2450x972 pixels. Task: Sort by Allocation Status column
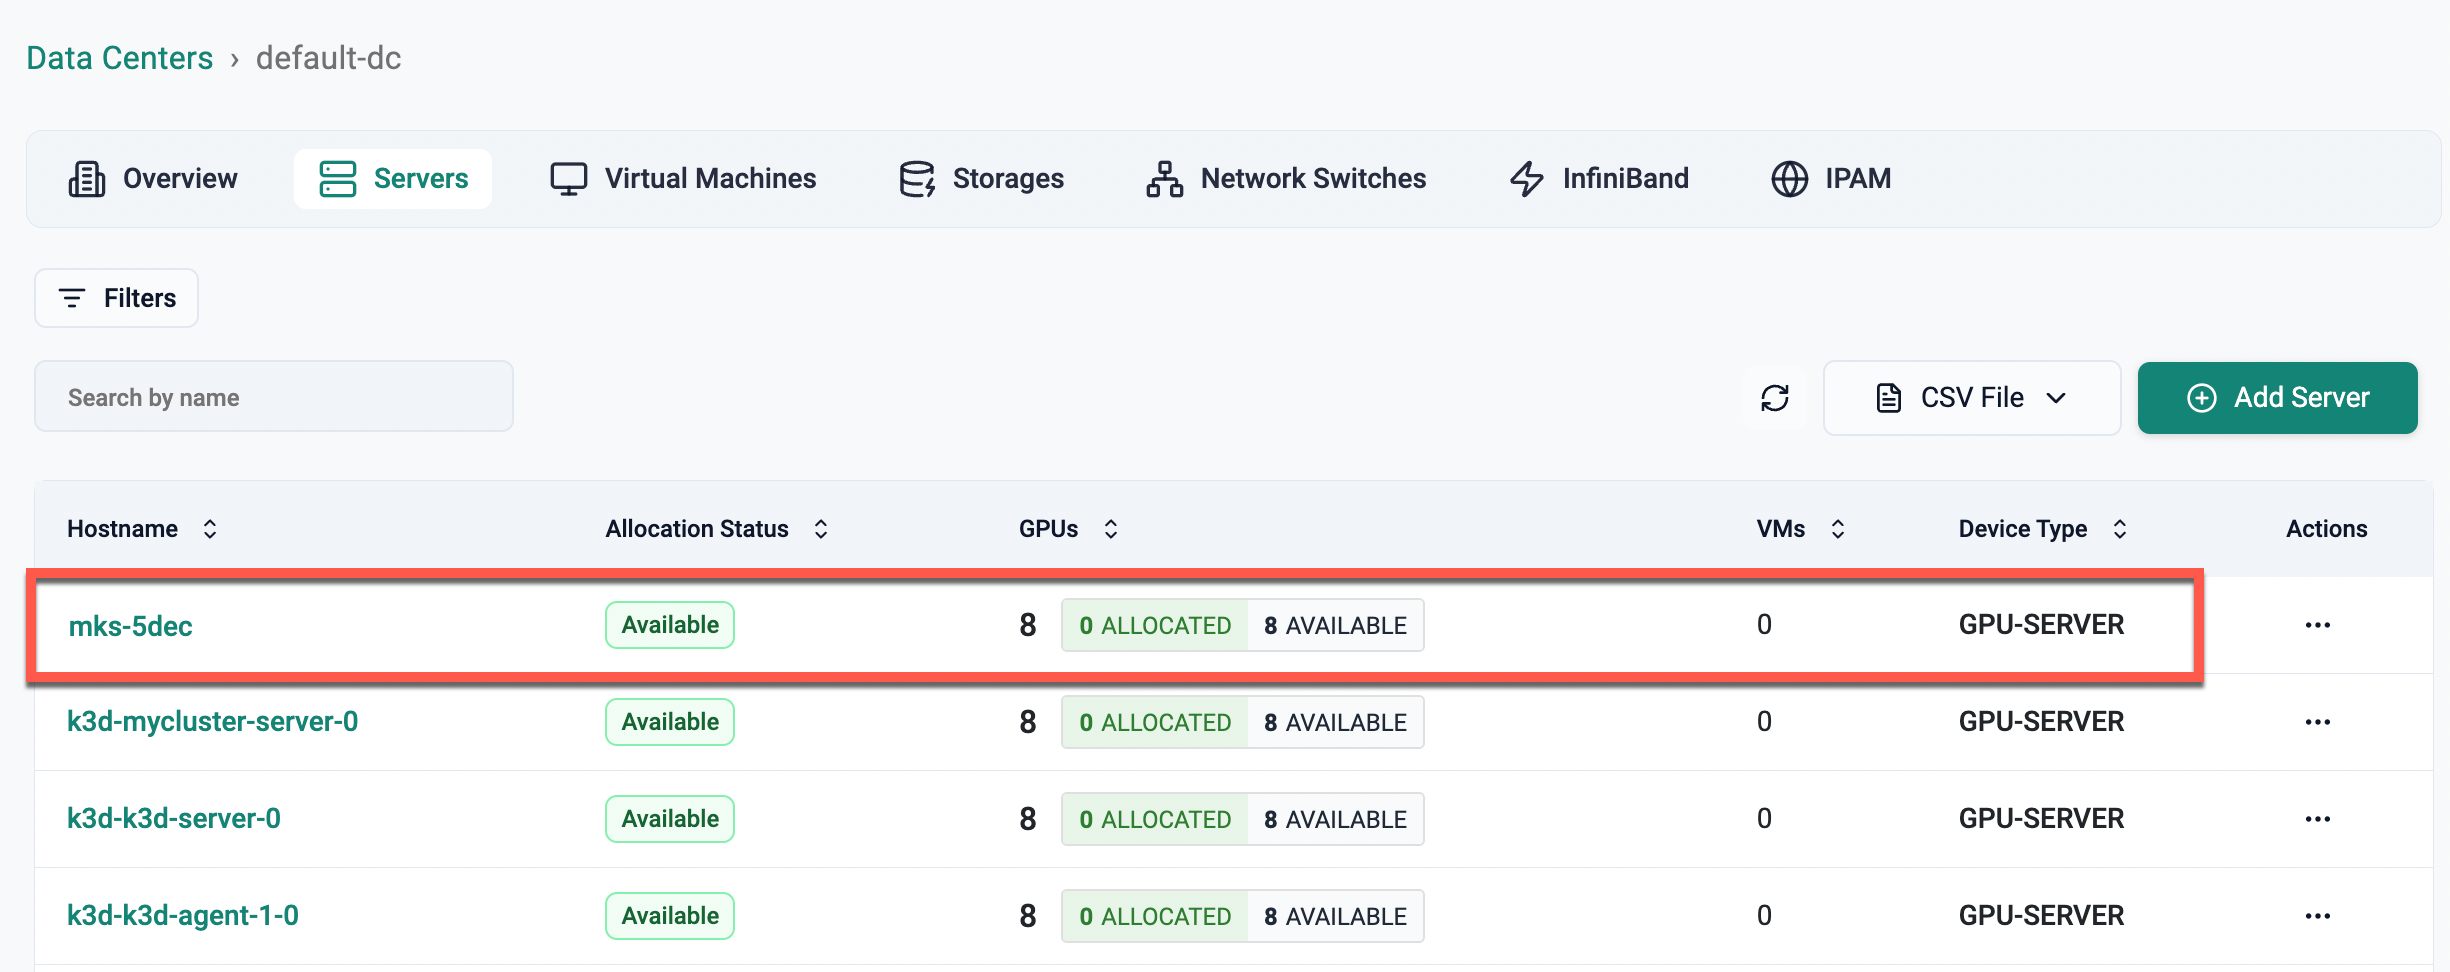pos(820,529)
